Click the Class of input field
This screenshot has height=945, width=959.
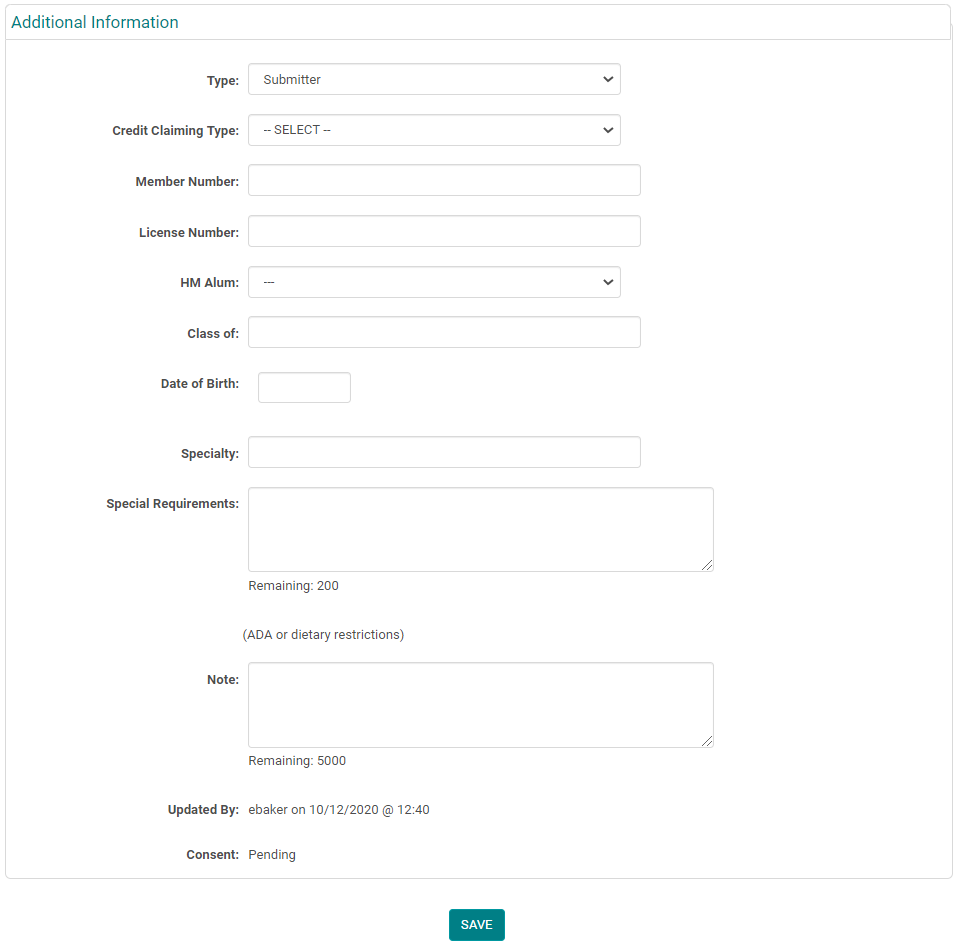(444, 333)
